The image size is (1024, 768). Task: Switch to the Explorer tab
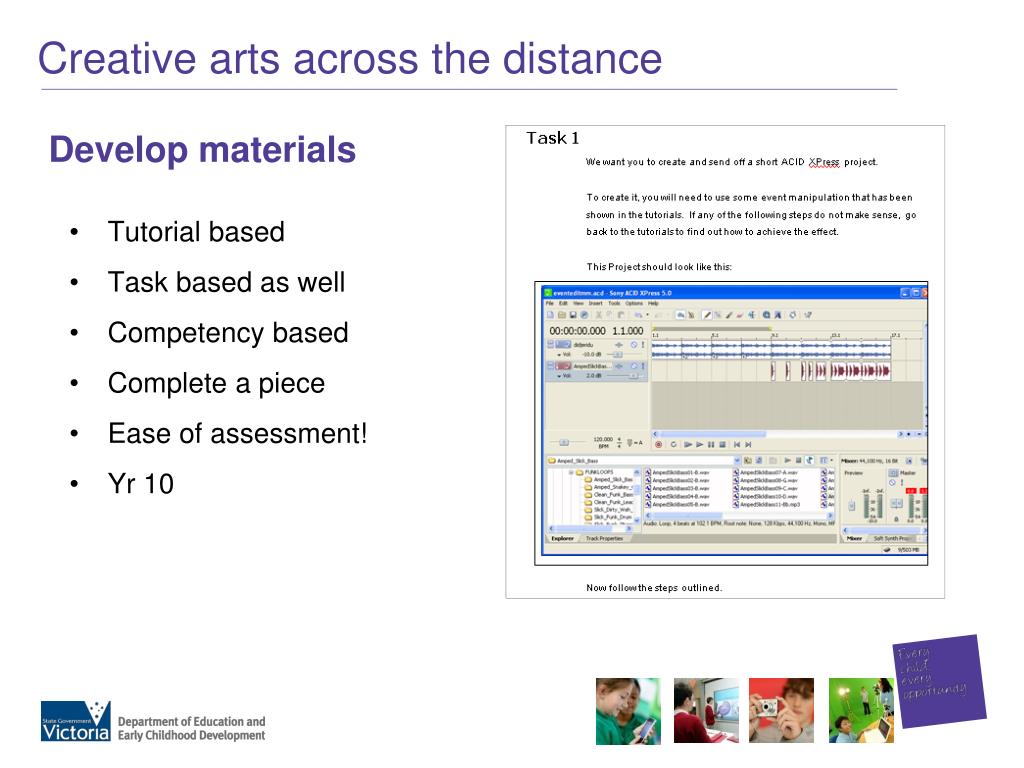coord(562,539)
